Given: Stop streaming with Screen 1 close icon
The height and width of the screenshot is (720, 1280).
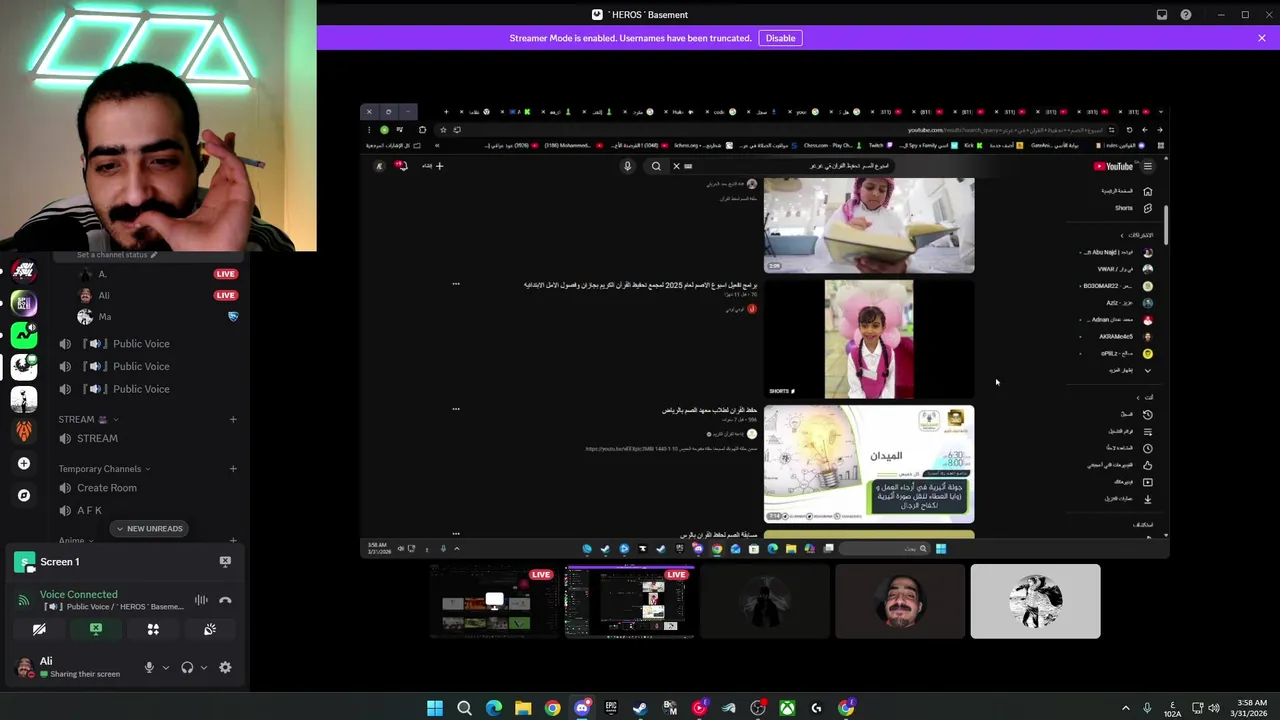Looking at the screenshot, I should coord(225,562).
